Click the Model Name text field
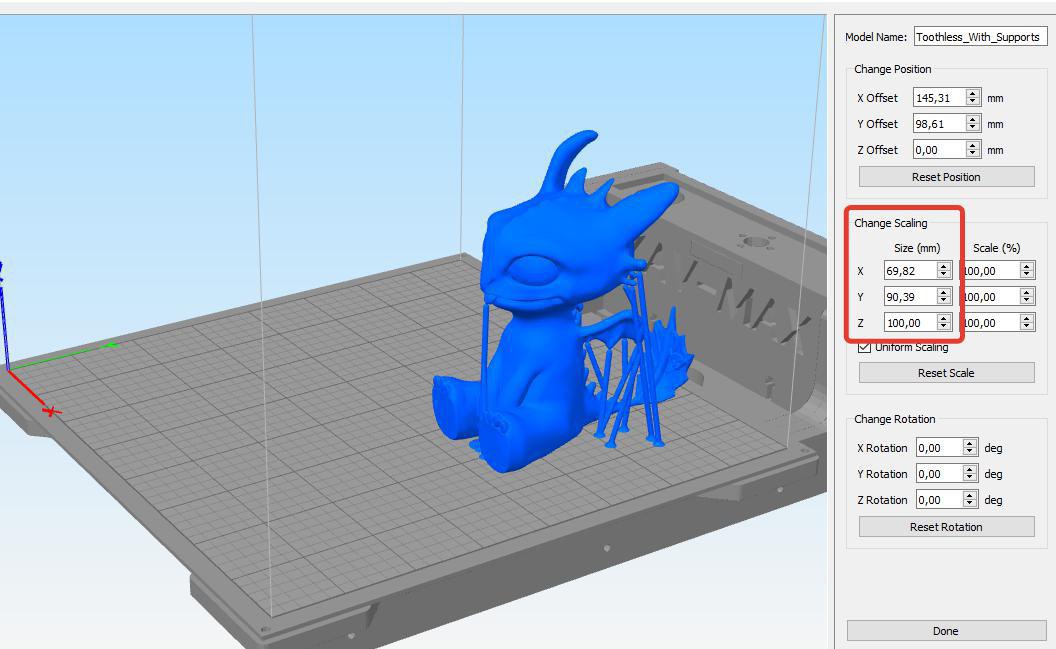This screenshot has height=649, width=1056. tap(980, 37)
